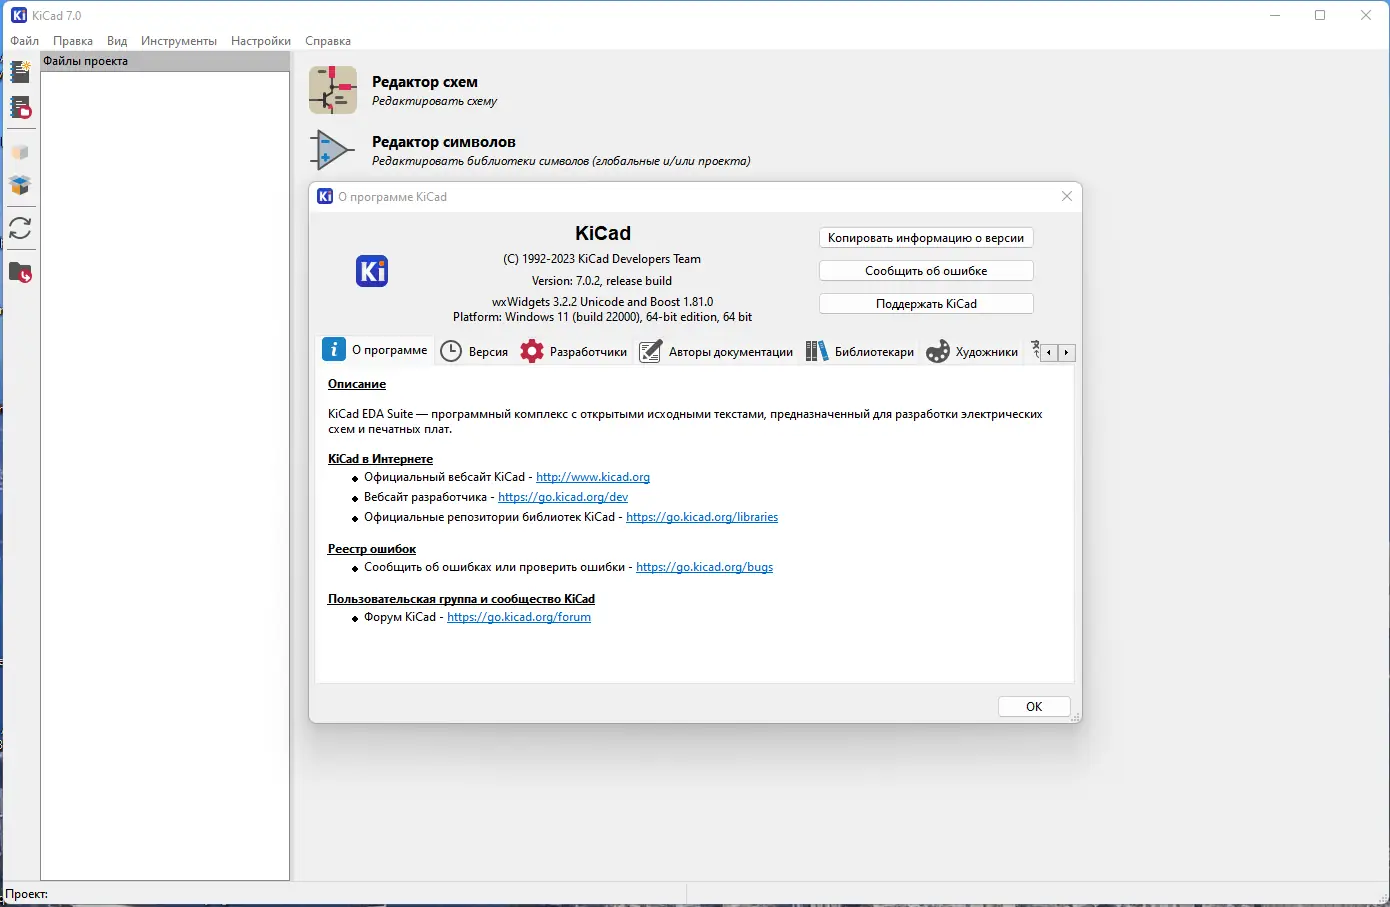Click the Сообщить об ошибке button
This screenshot has height=907, width=1390.
926,271
